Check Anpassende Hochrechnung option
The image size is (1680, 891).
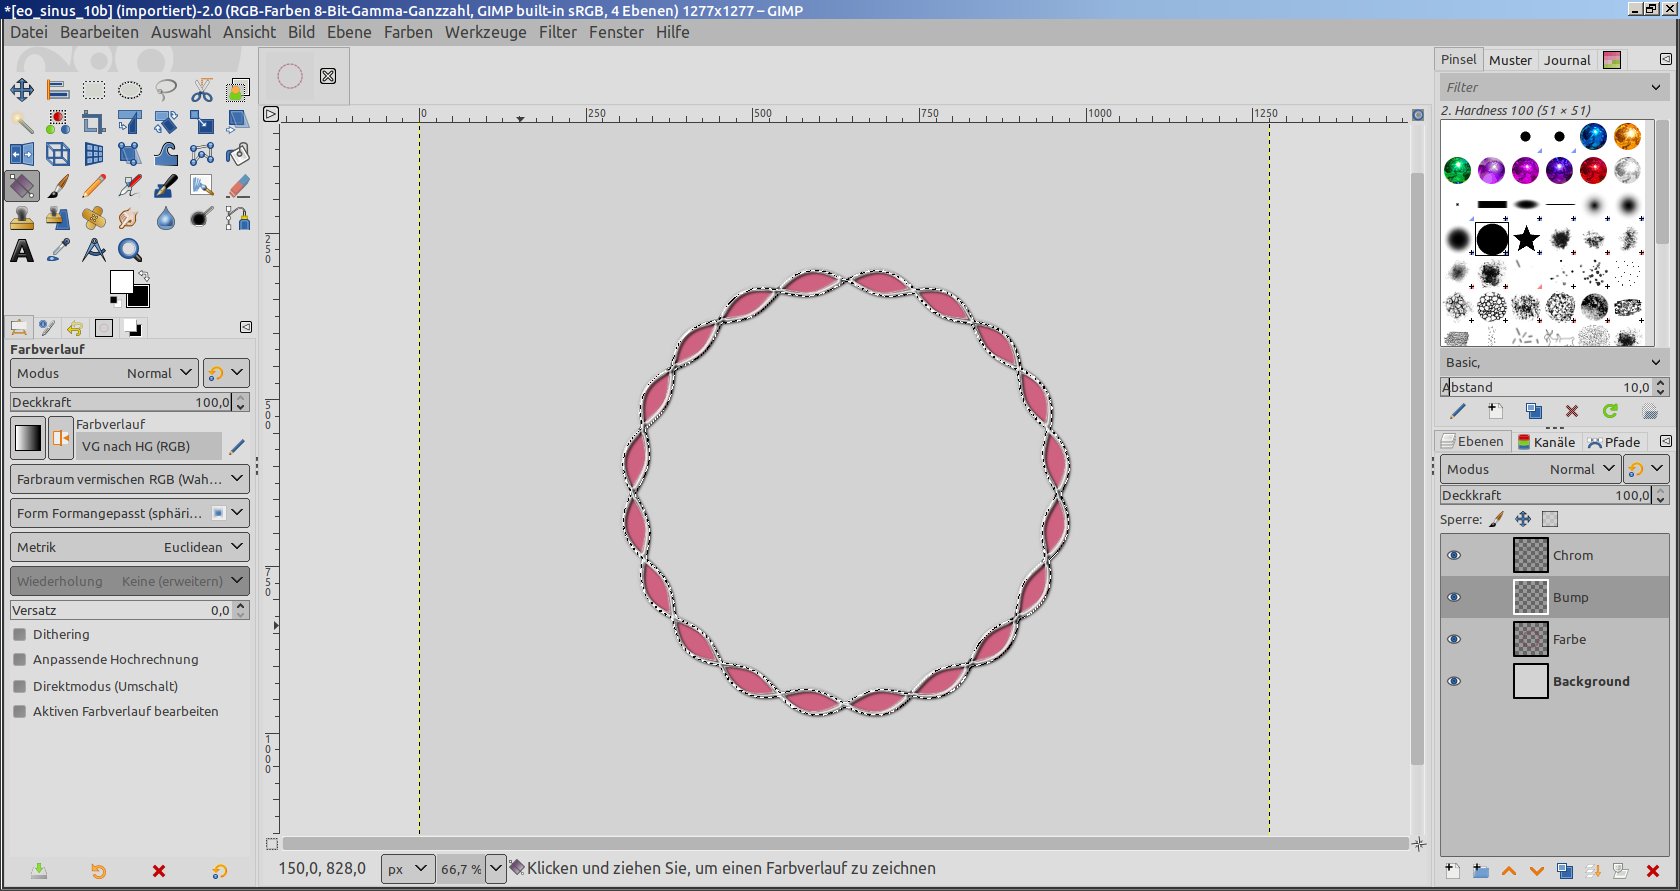pyautogui.click(x=20, y=660)
